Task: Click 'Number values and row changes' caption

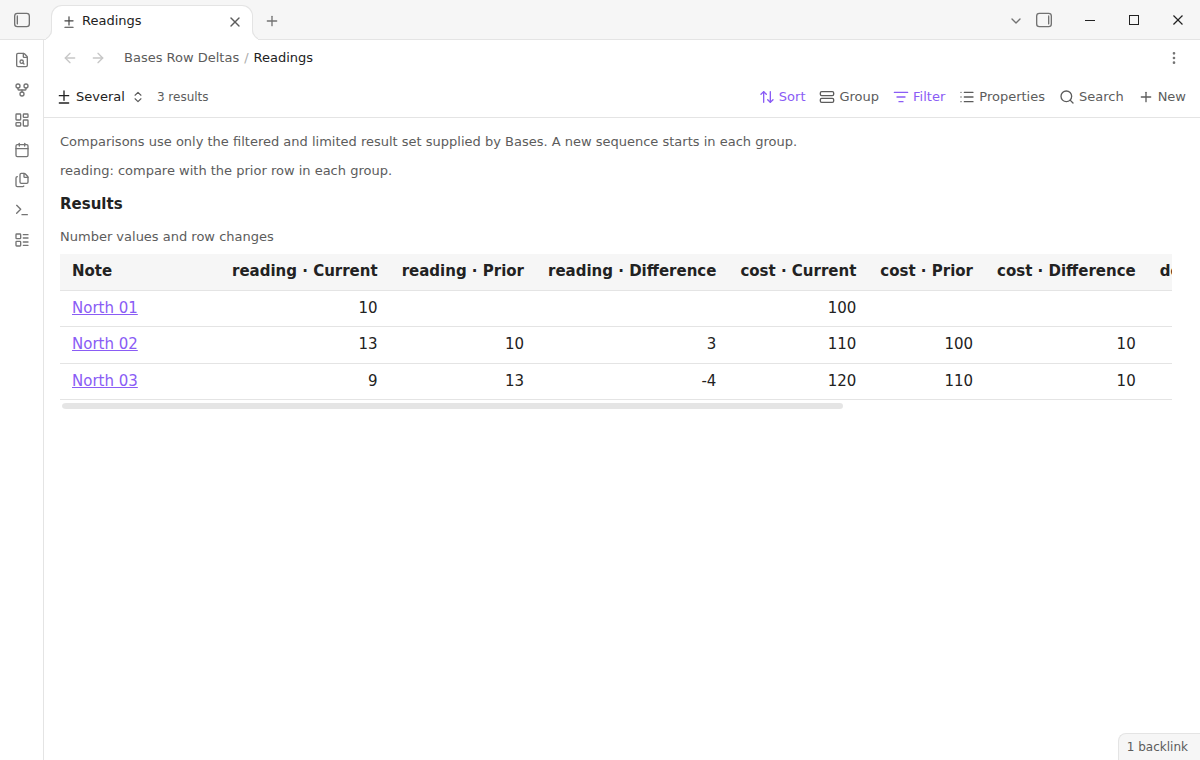Action: click(167, 237)
